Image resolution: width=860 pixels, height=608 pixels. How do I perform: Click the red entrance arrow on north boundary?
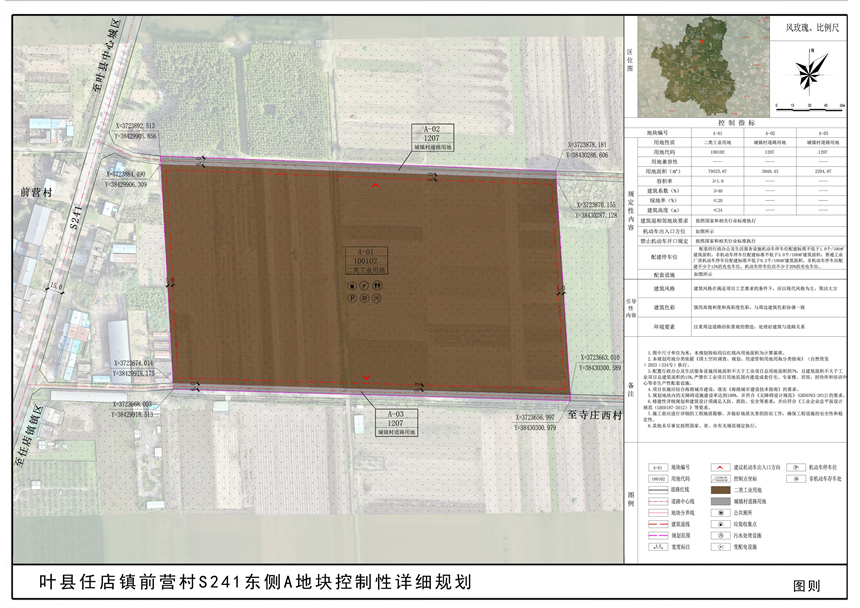coord(375,185)
